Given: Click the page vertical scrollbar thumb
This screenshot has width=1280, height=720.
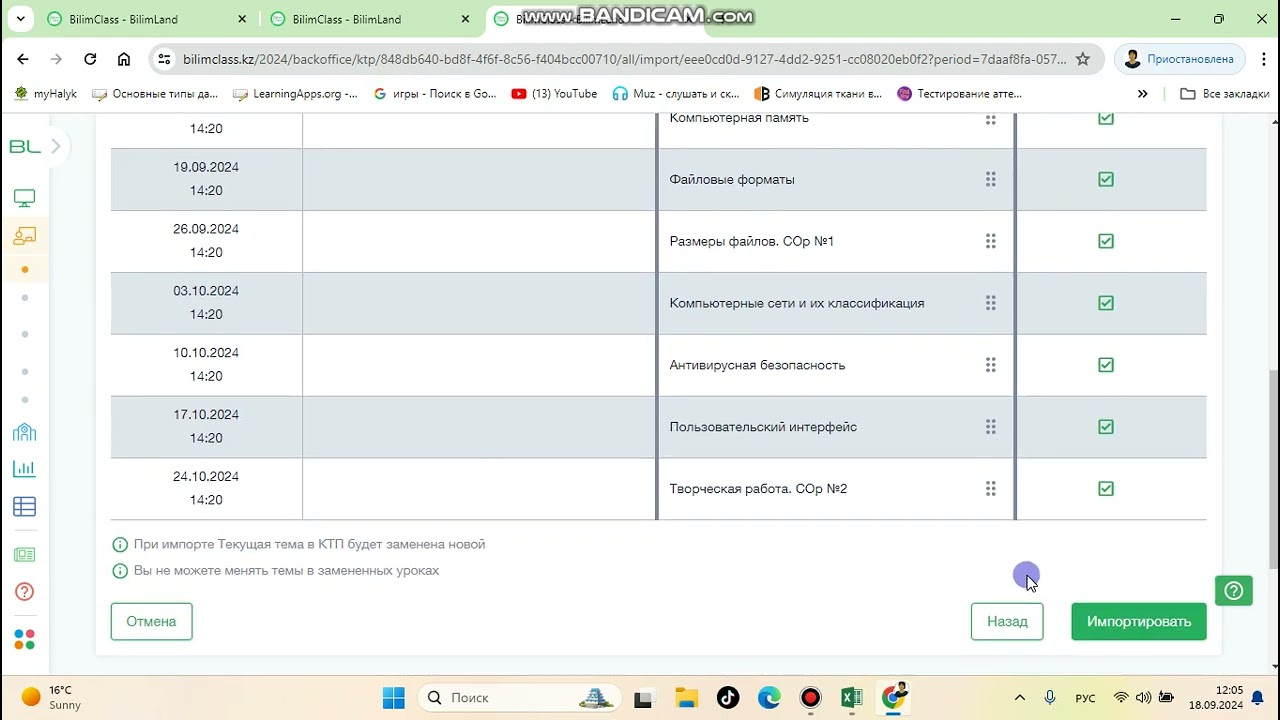Looking at the screenshot, I should pos(1273,468).
